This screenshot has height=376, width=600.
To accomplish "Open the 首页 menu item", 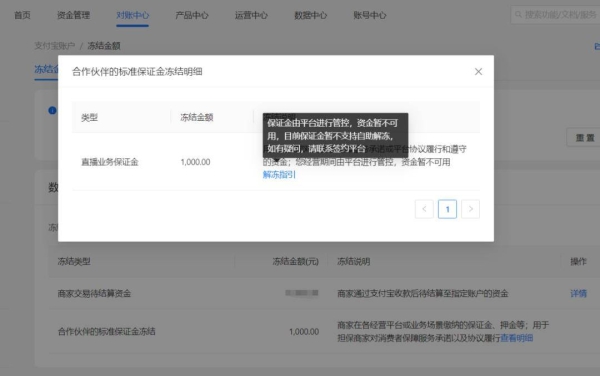I will coord(22,15).
